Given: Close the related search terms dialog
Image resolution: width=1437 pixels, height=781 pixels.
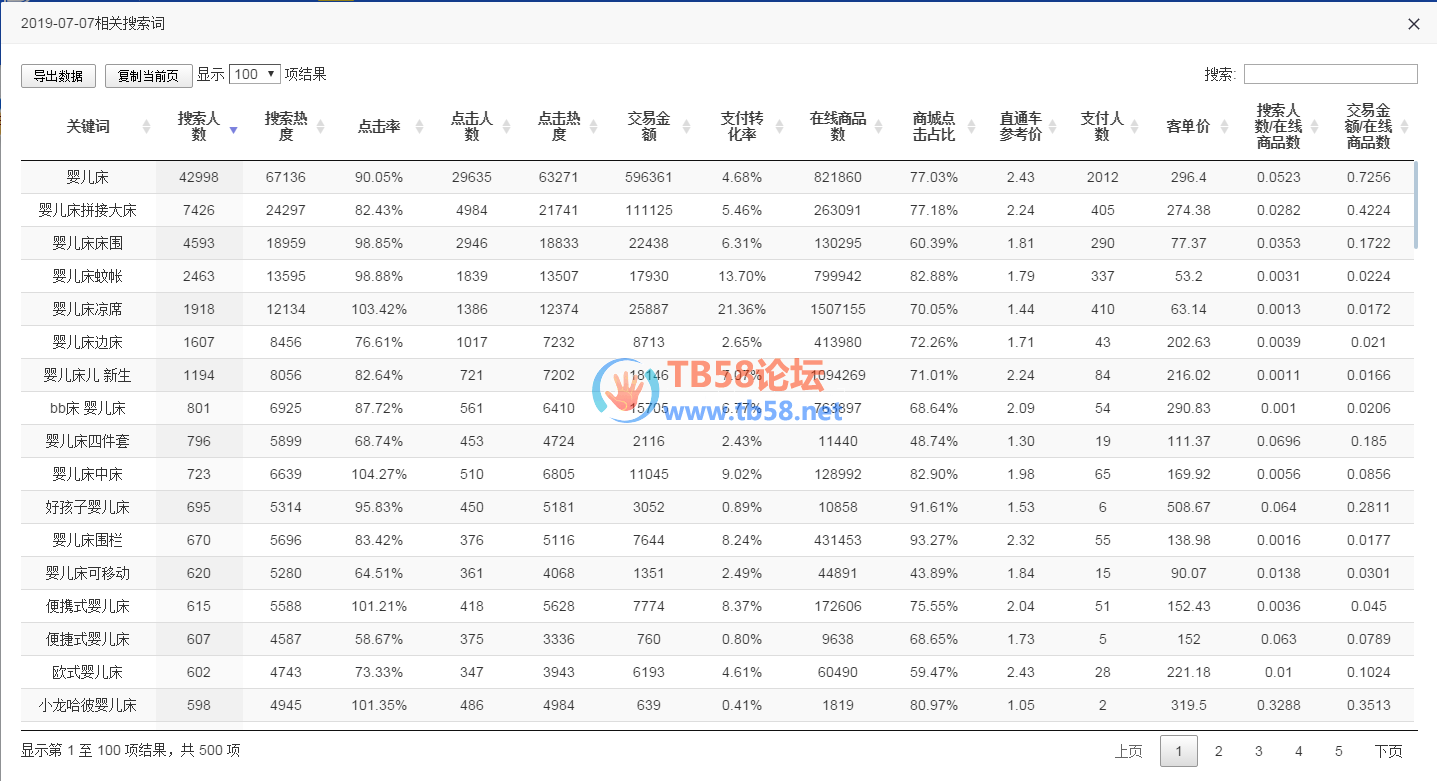Looking at the screenshot, I should coord(1413,24).
